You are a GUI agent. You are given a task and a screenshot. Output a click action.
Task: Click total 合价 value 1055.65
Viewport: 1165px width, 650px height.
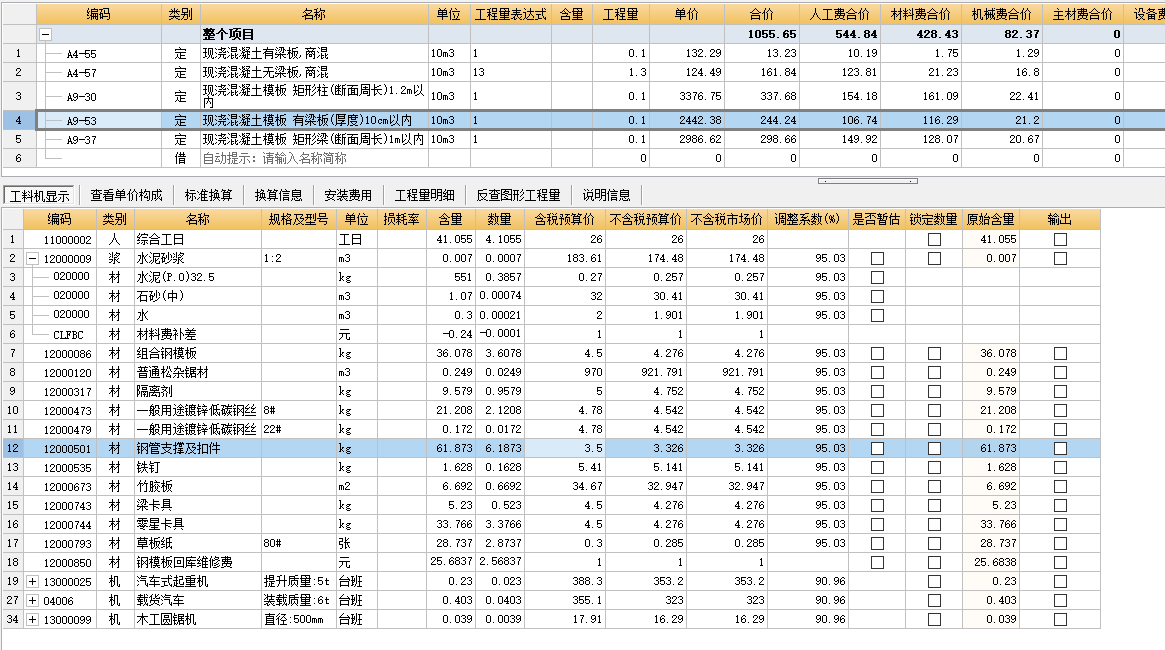[x=772, y=34]
